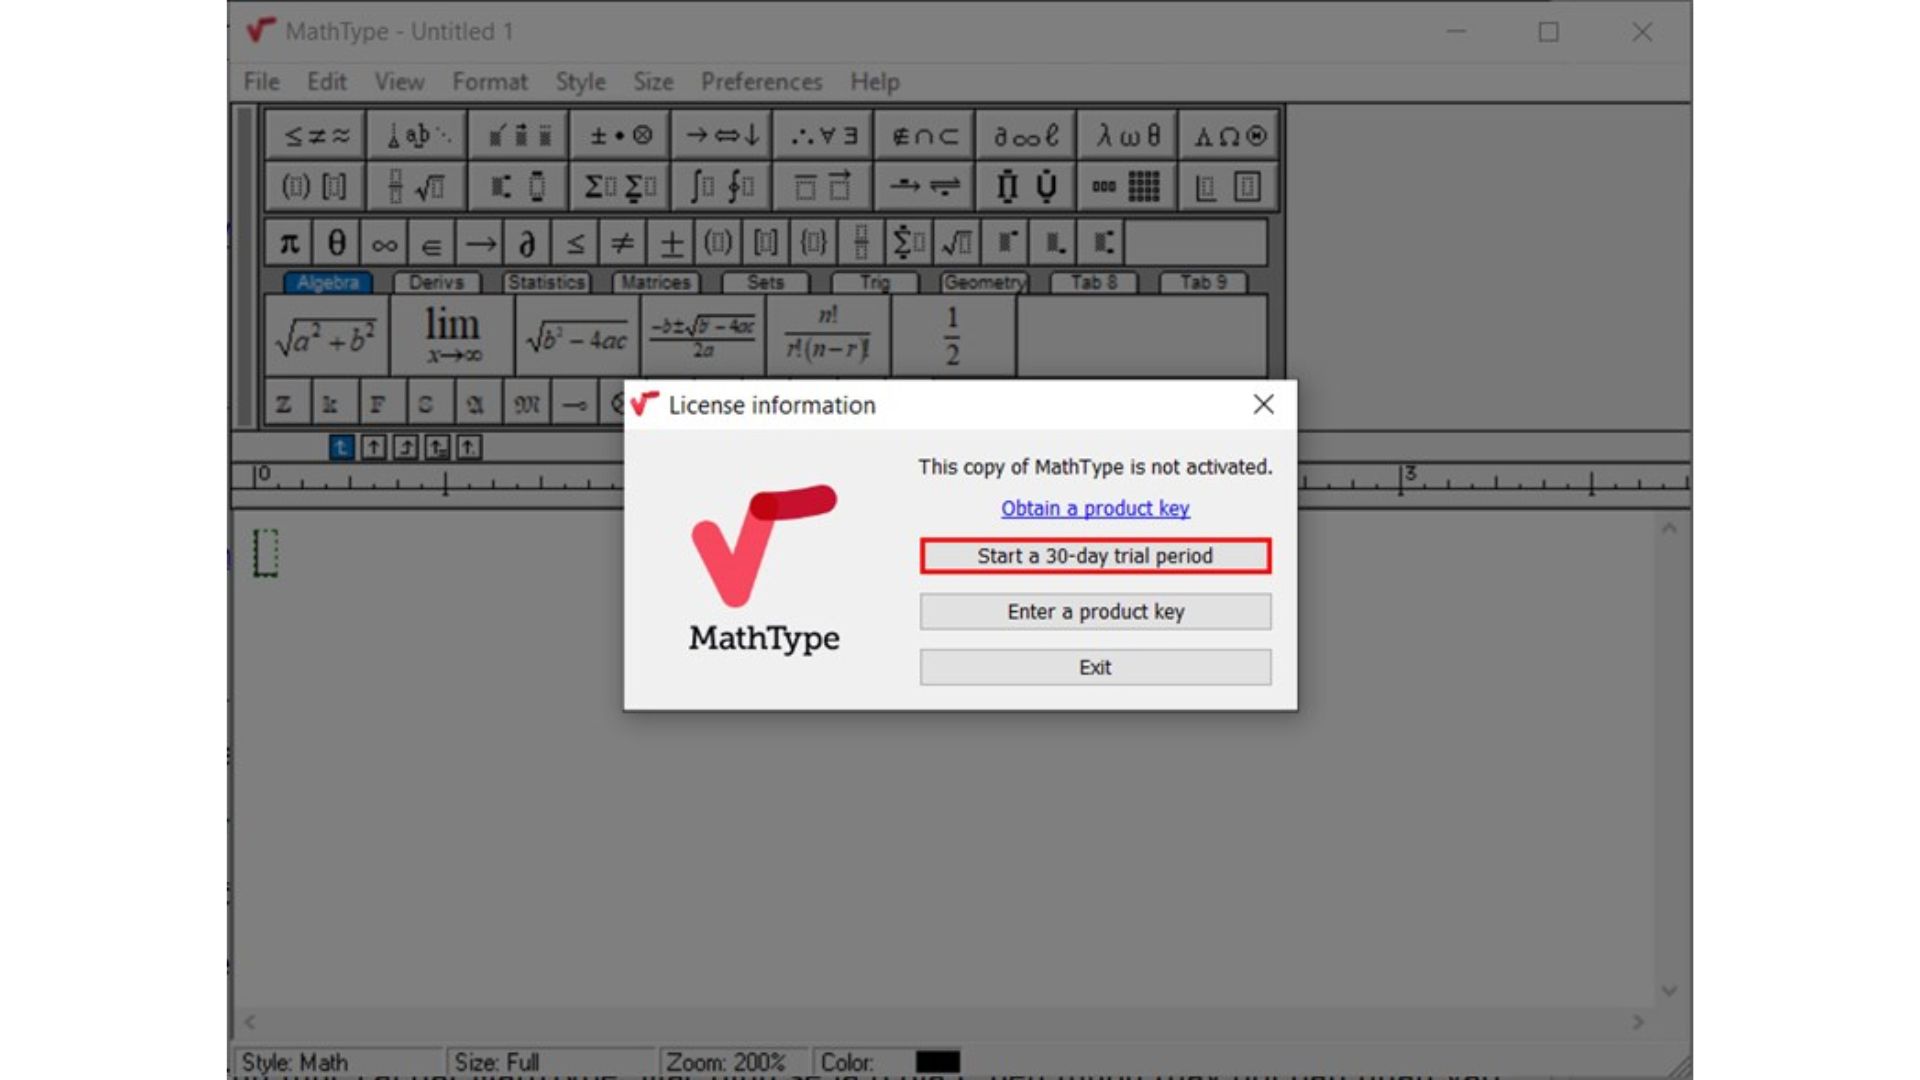Open the Preferences menu
Screen dimensions: 1920x1080
(x=761, y=82)
